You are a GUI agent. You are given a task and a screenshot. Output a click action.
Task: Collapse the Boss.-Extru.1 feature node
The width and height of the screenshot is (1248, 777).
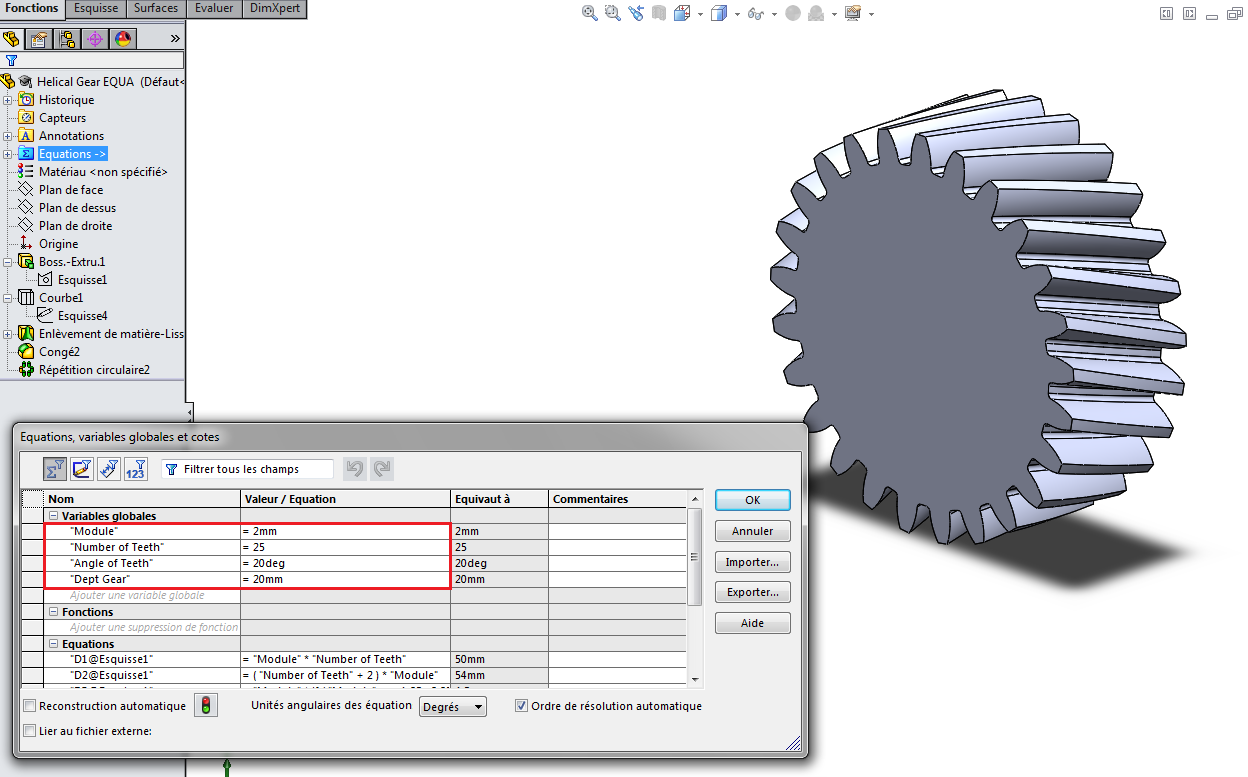pos(8,261)
